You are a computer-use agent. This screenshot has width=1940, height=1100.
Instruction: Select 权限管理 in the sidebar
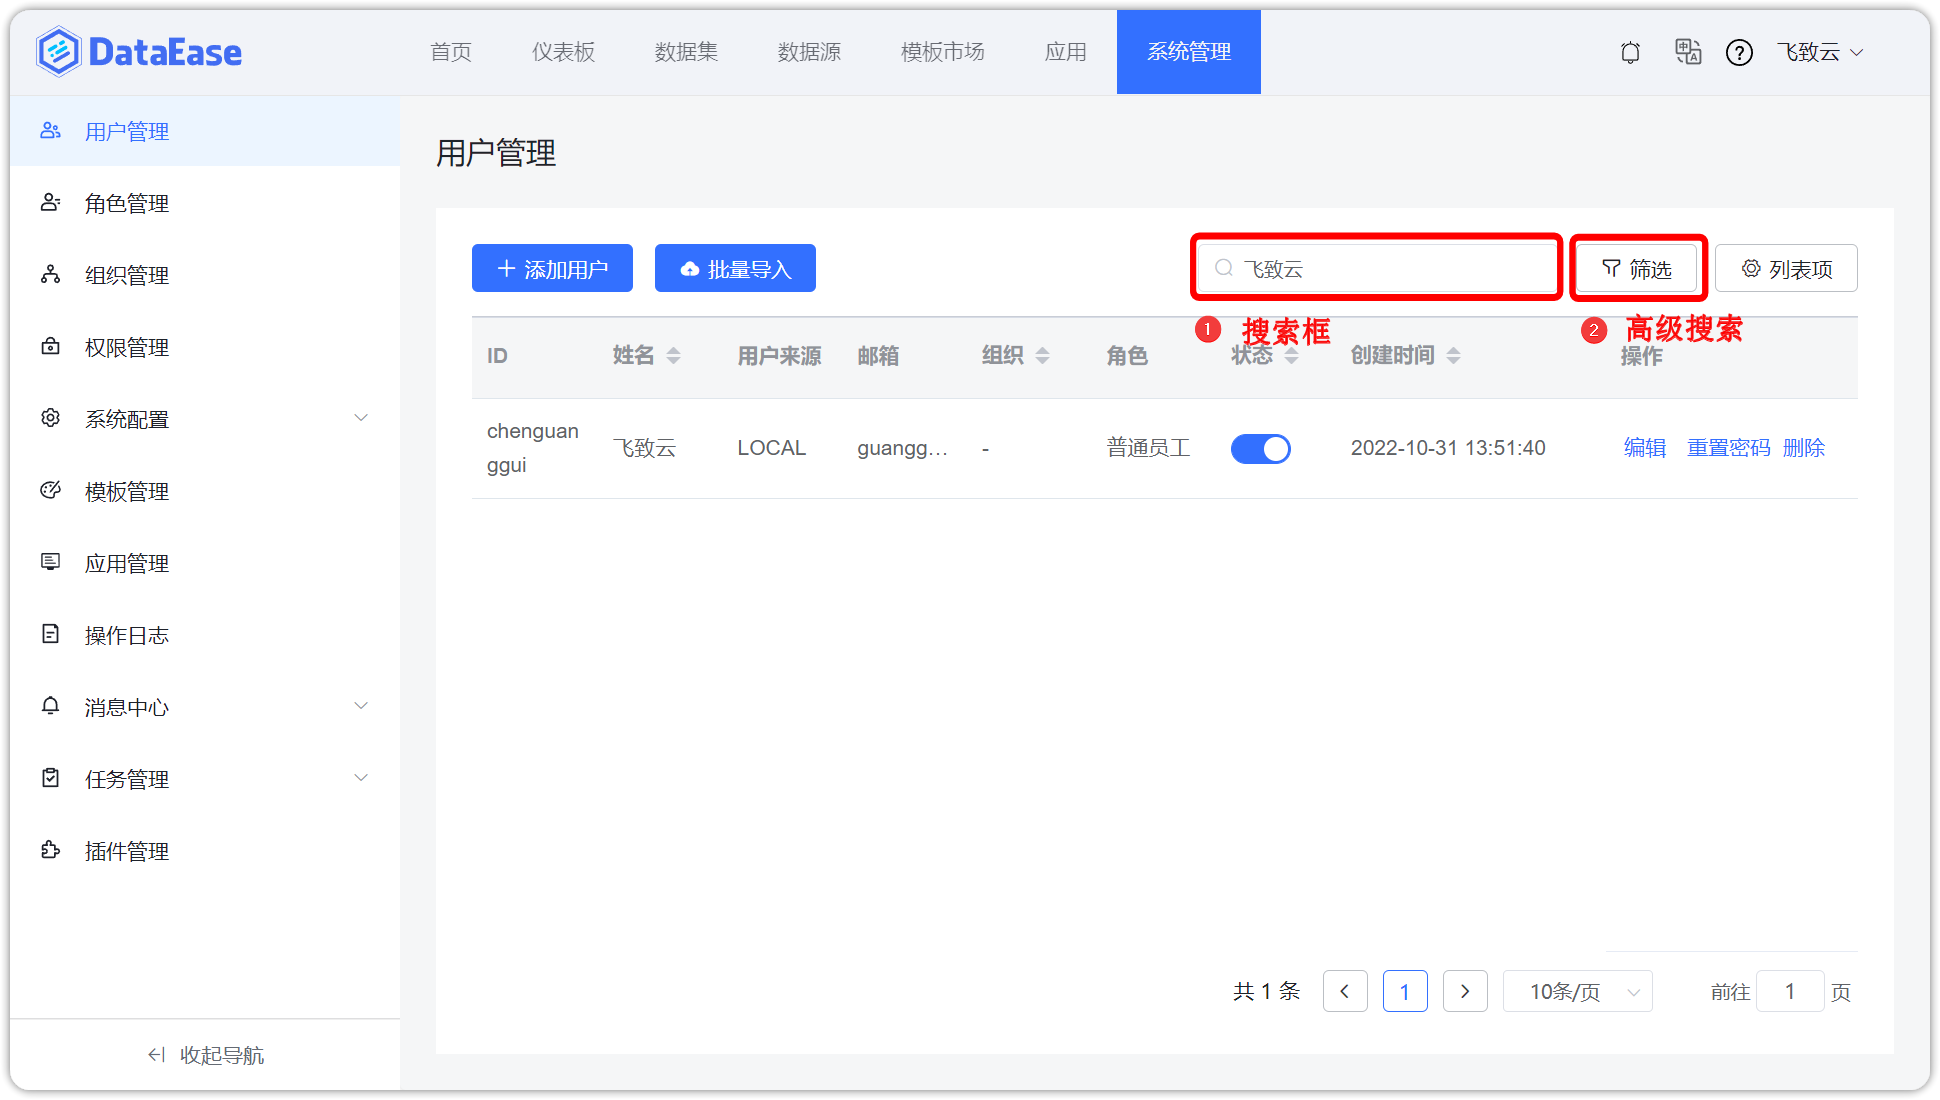click(127, 347)
